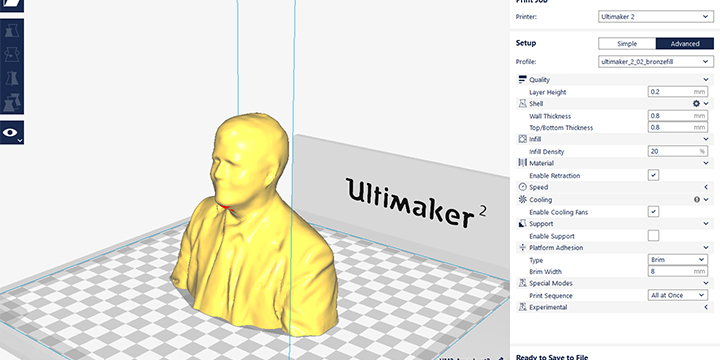This screenshot has width=720, height=360.
Task: Click the Experimental category icon
Action: [x=522, y=307]
